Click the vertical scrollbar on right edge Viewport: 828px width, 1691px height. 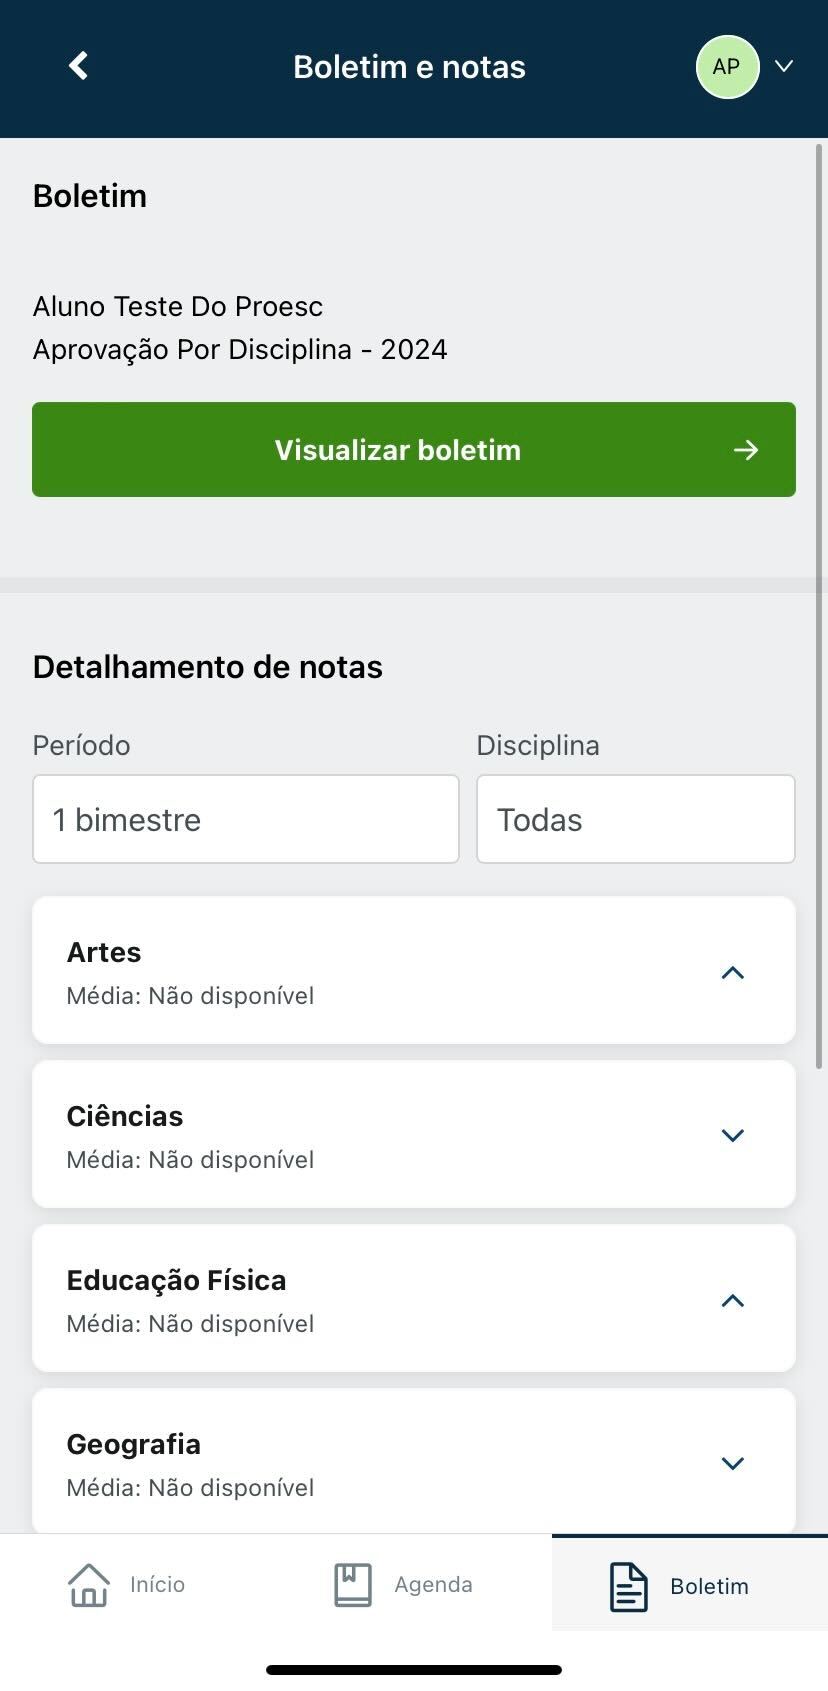coord(819,607)
